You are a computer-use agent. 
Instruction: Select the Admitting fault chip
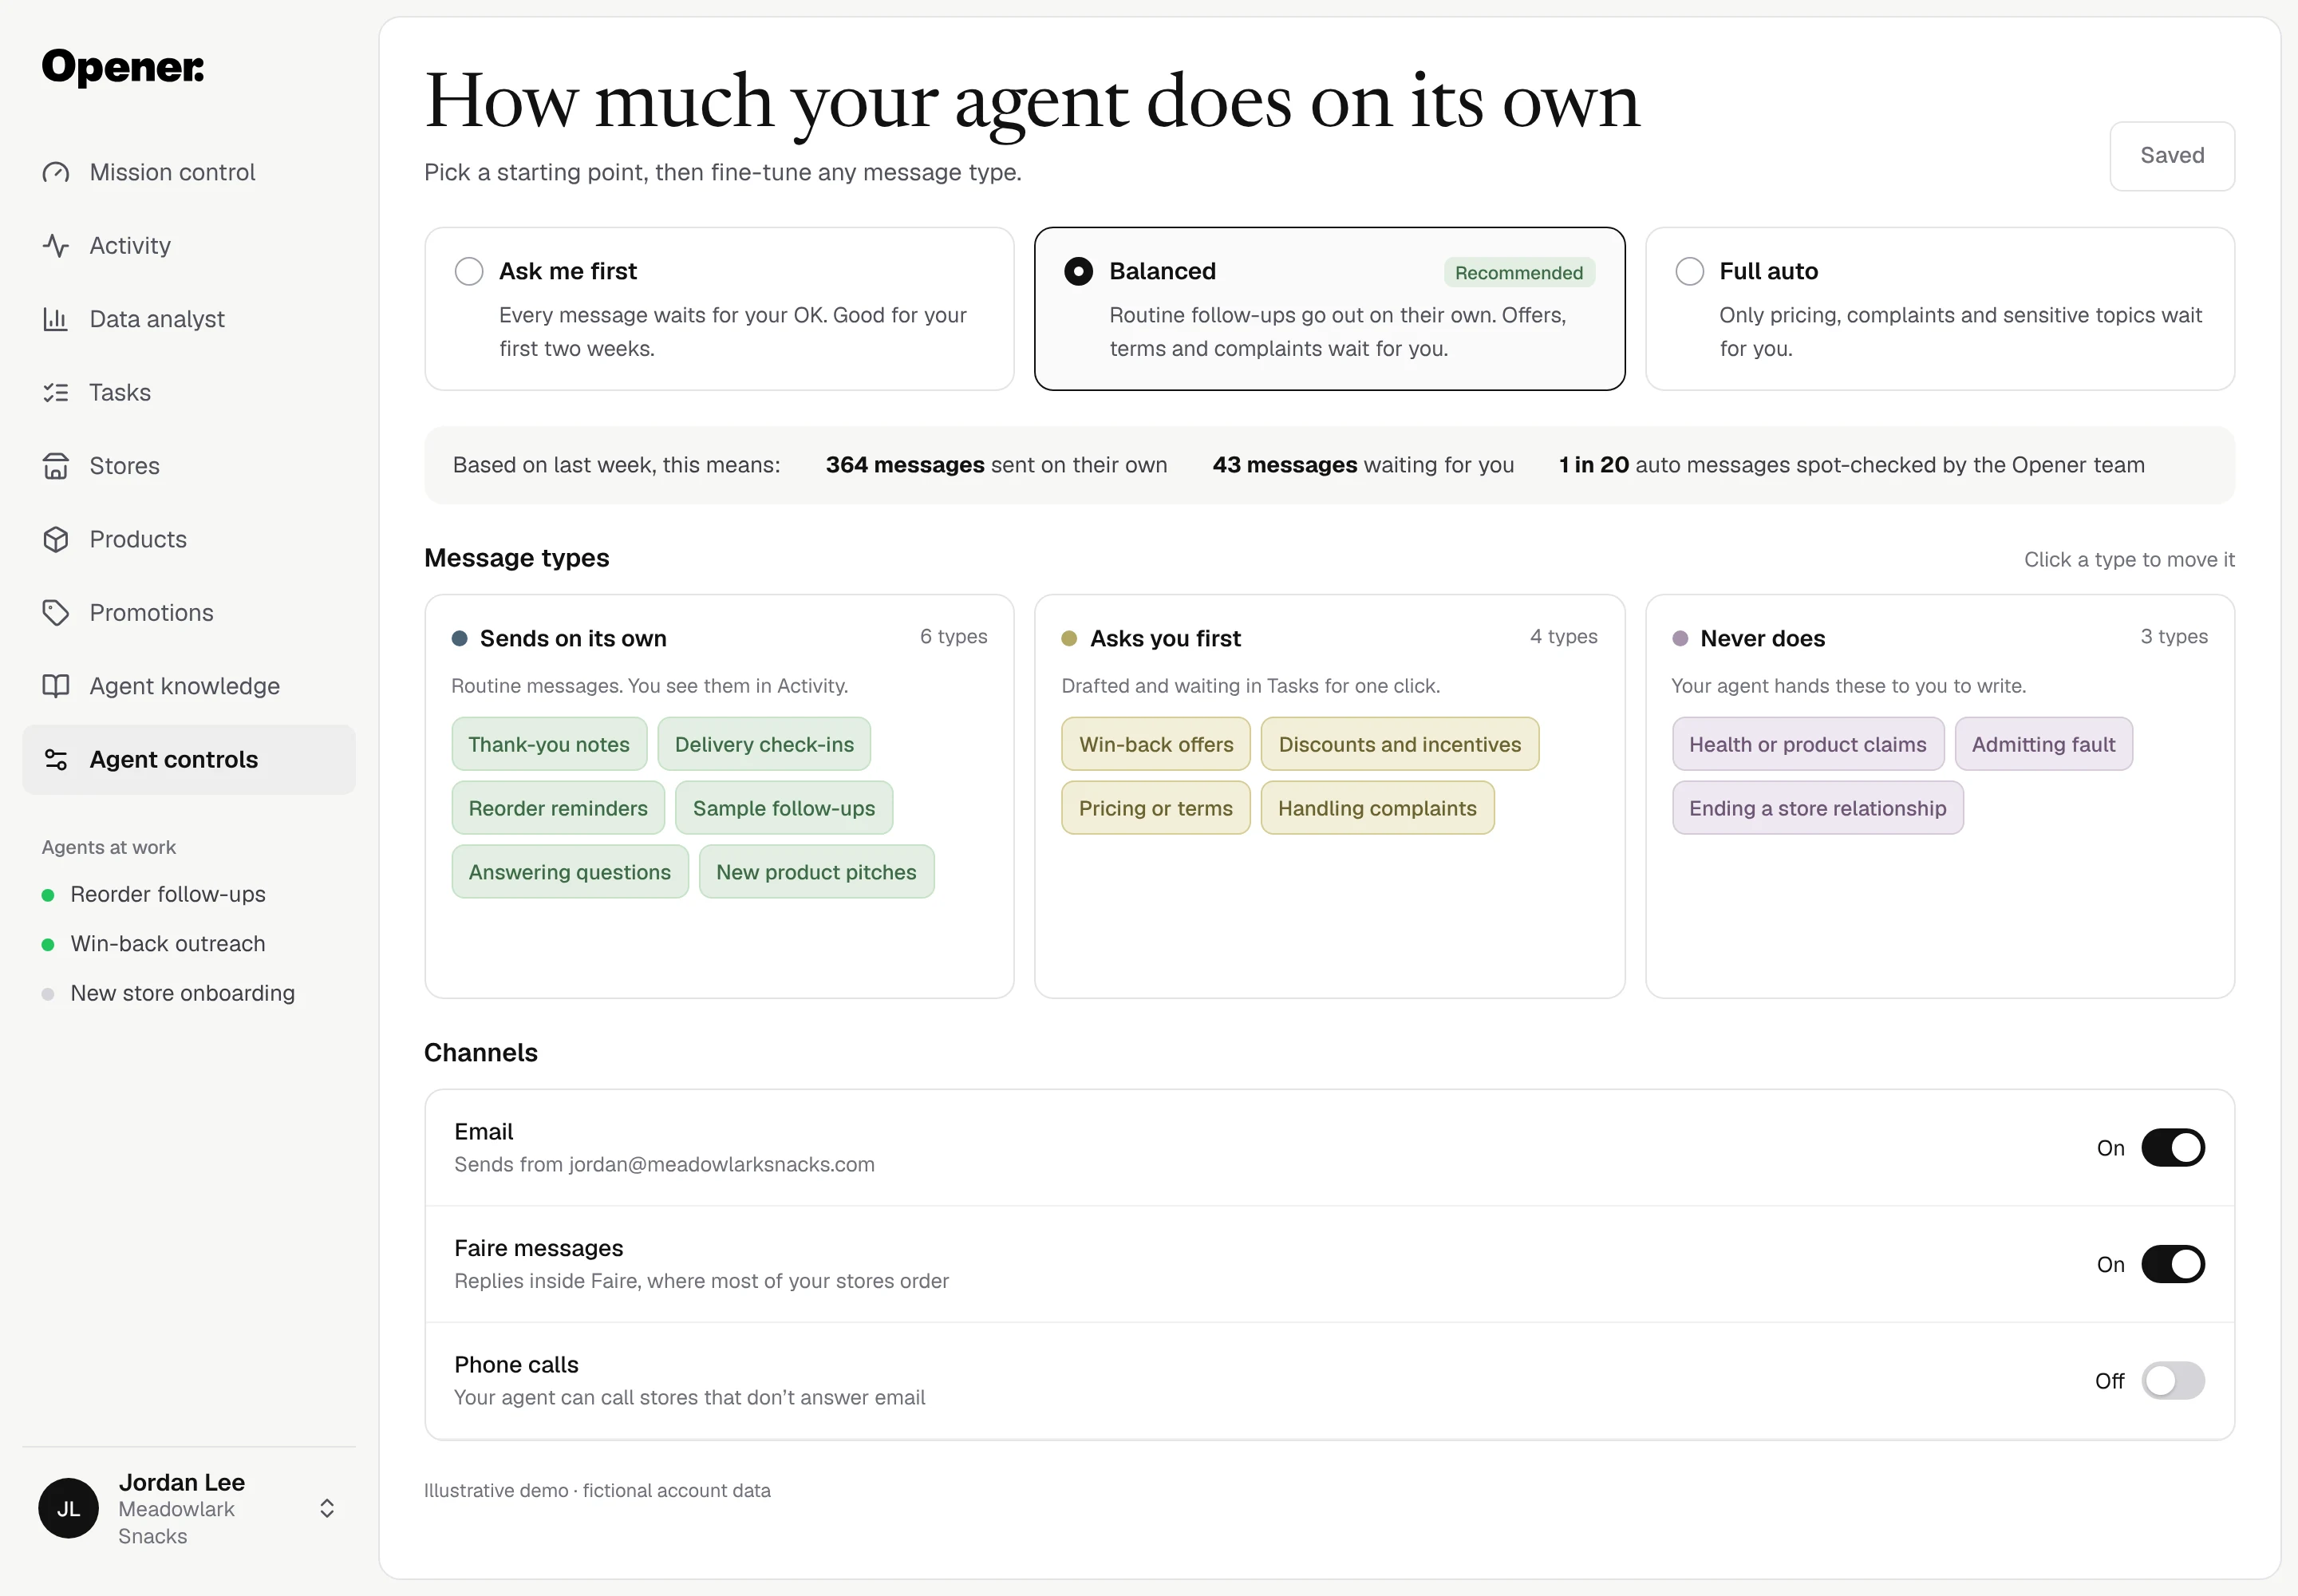tap(2042, 745)
